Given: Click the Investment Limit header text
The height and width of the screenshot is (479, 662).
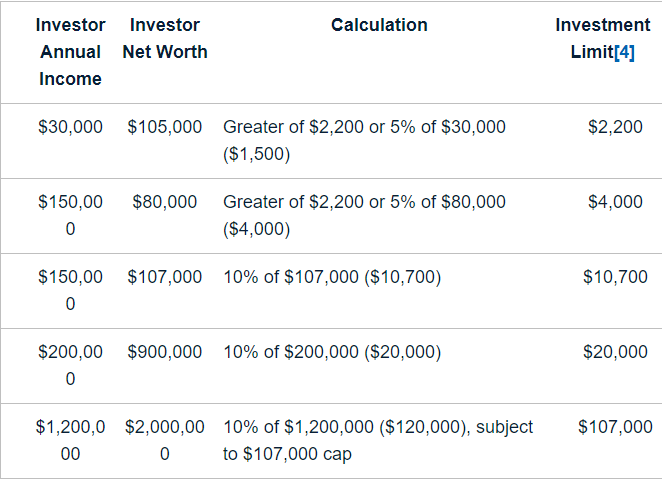Looking at the screenshot, I should (602, 38).
